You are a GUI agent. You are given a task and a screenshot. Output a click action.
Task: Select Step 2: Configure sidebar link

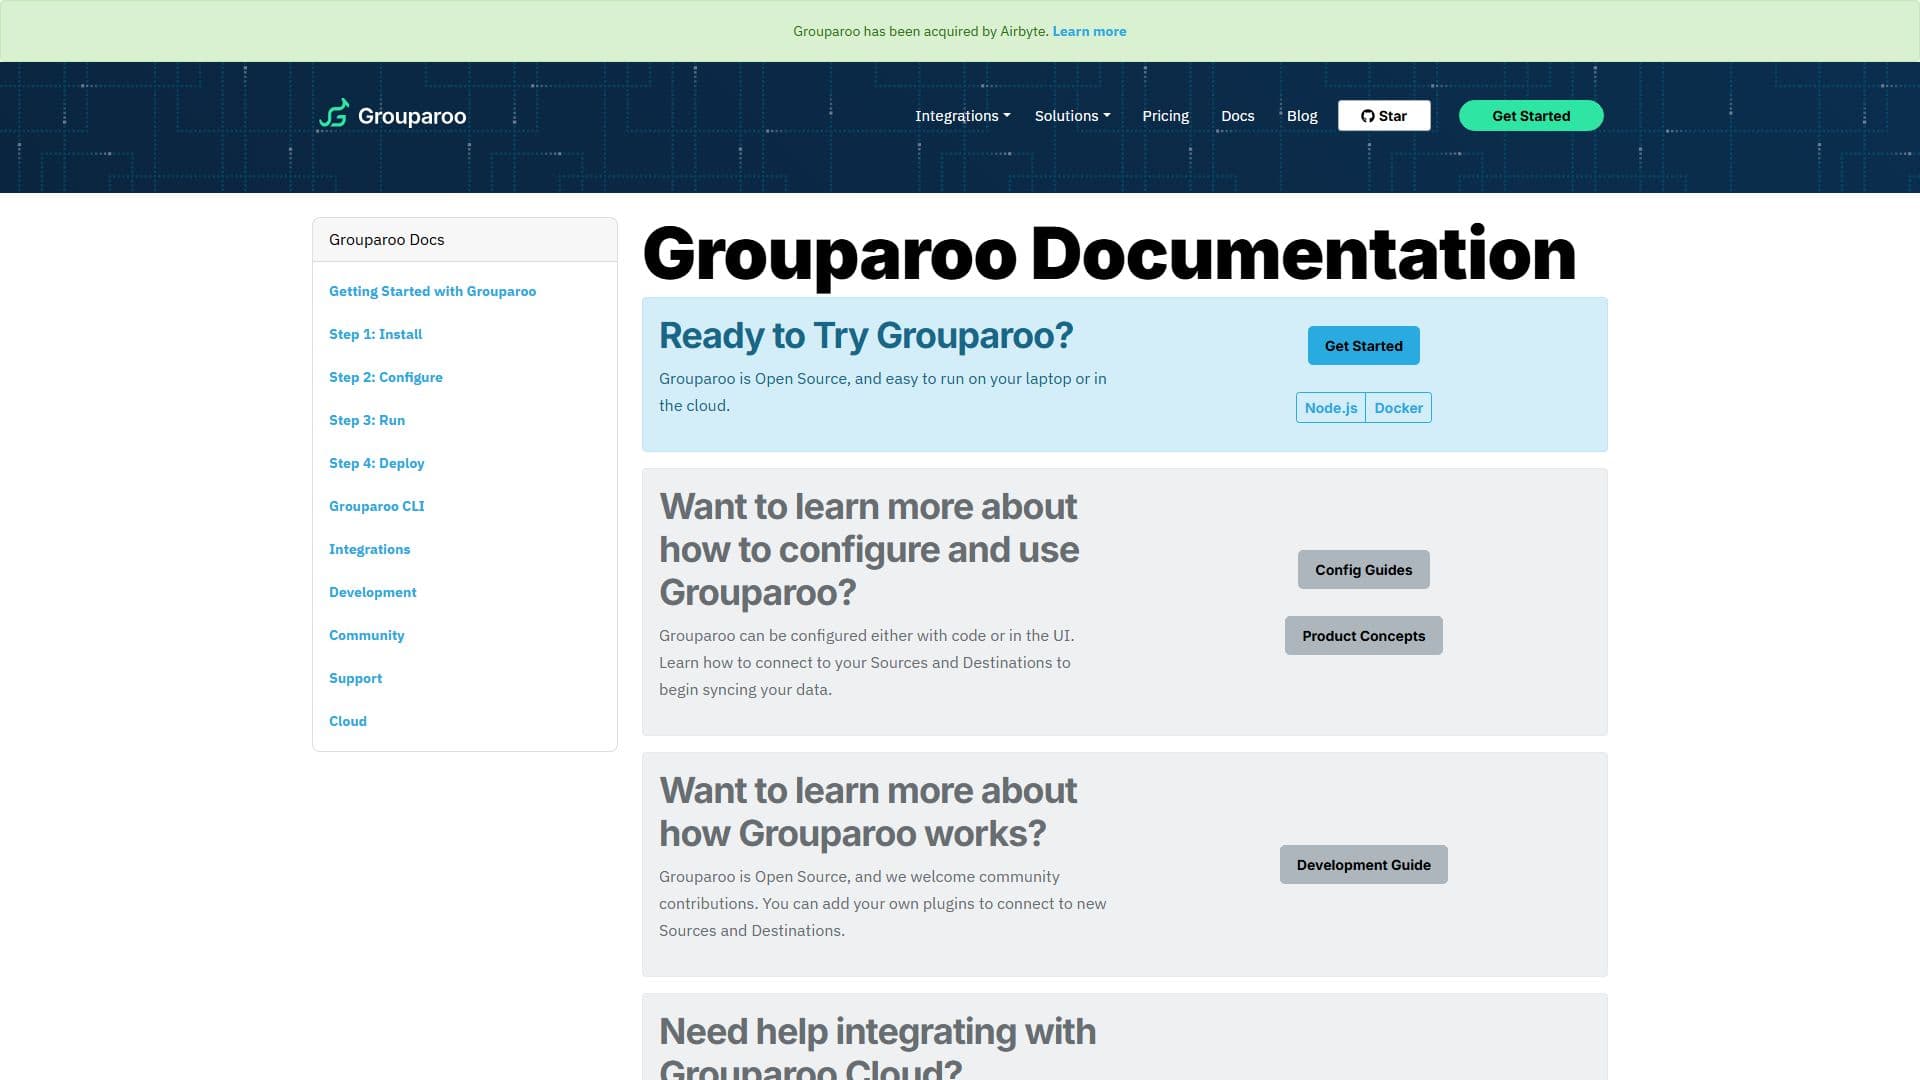[x=385, y=377]
